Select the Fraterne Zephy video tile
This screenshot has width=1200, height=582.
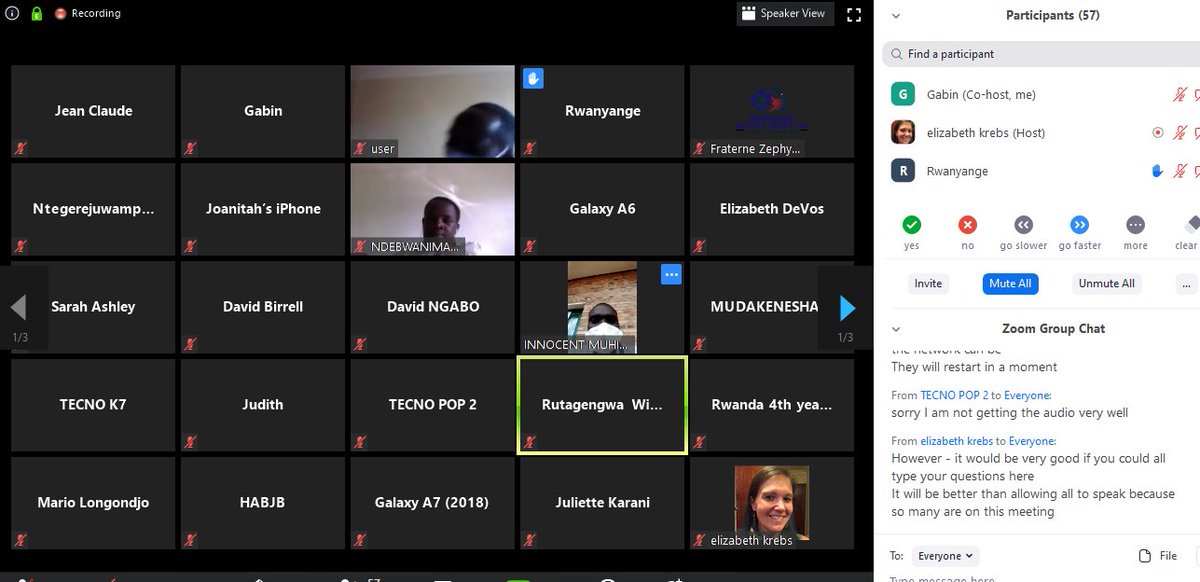coord(772,111)
